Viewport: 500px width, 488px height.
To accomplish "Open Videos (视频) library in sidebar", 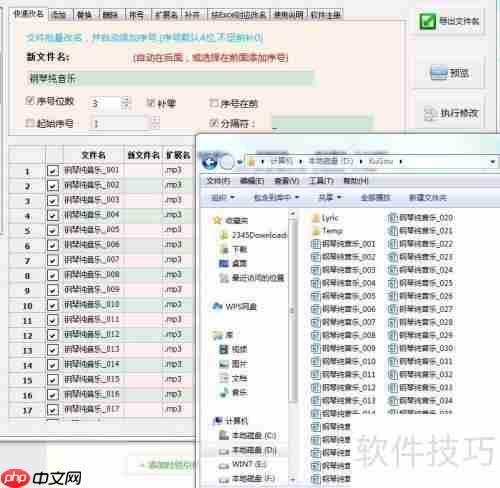I will pyautogui.click(x=233, y=350).
